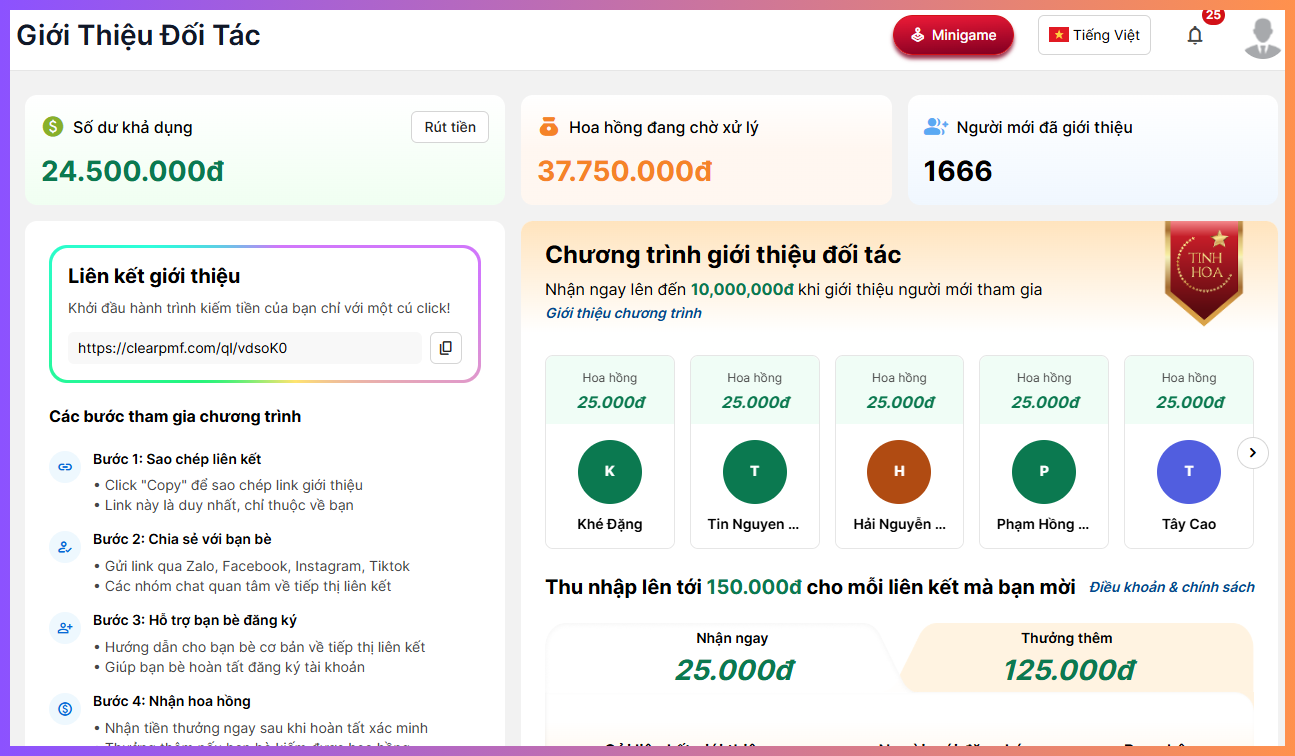Screen dimensions: 1295x756
Task: Launch the Minigame button
Action: pyautogui.click(x=953, y=36)
